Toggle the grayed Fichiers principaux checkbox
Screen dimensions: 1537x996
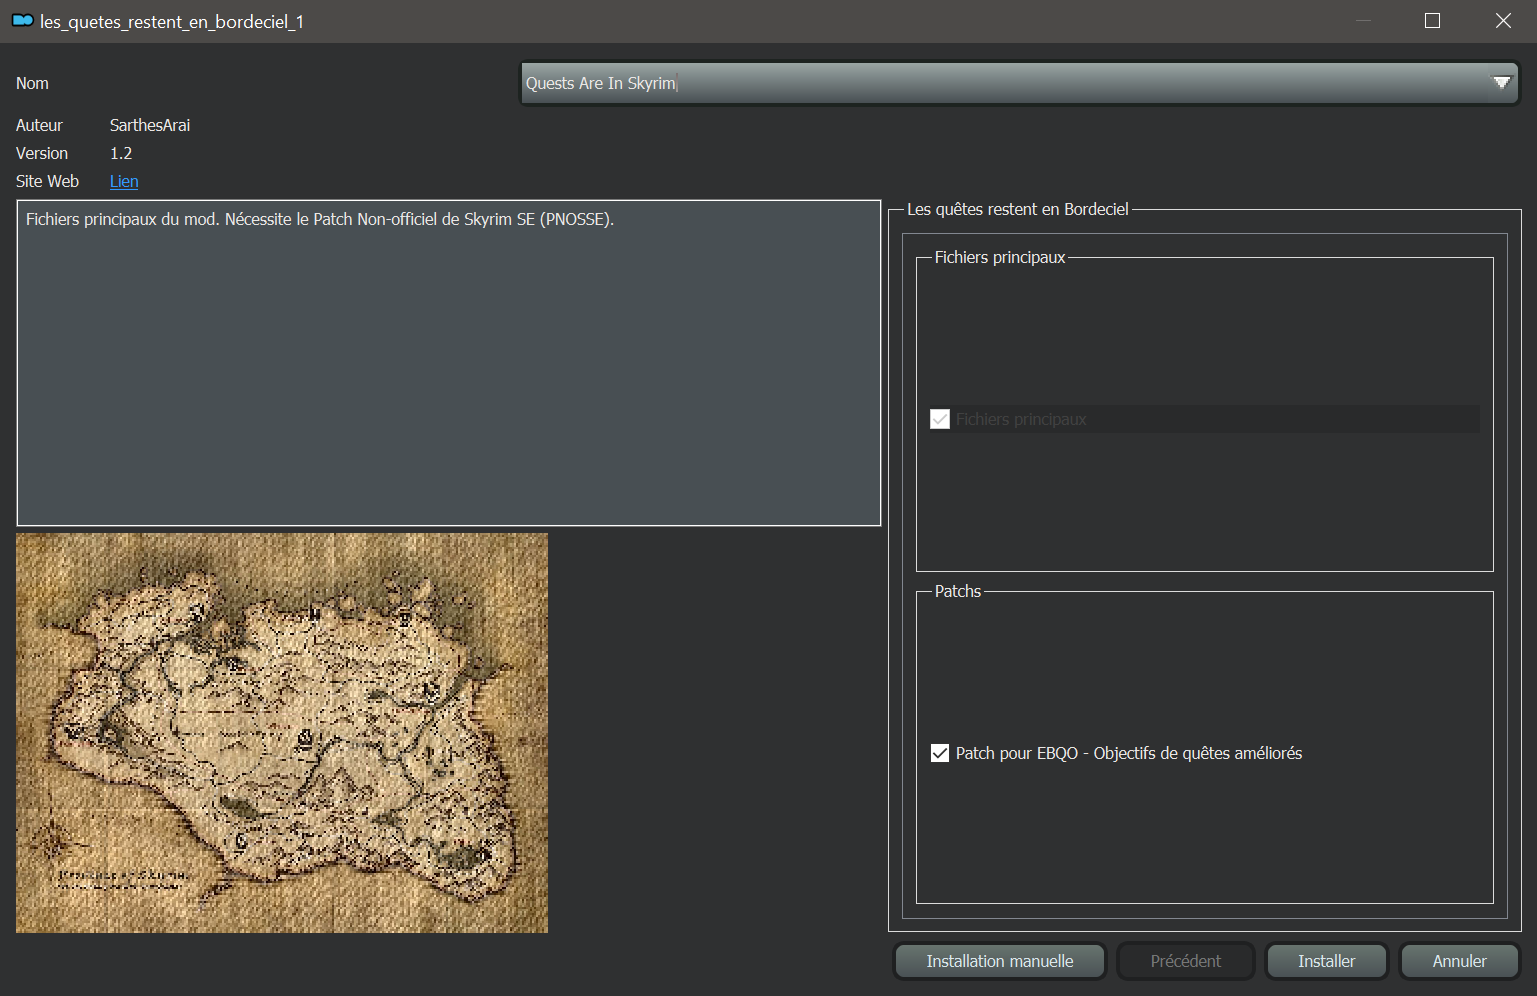940,419
